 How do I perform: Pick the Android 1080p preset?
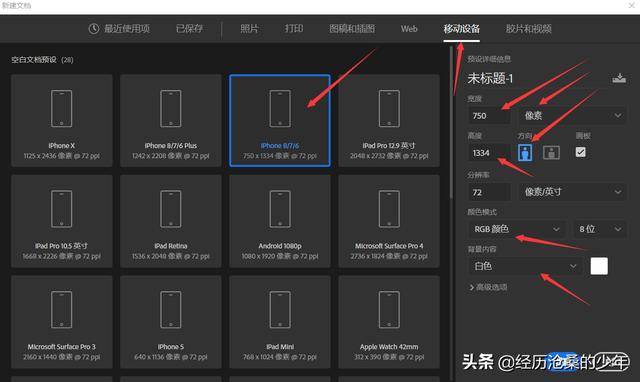click(280, 221)
